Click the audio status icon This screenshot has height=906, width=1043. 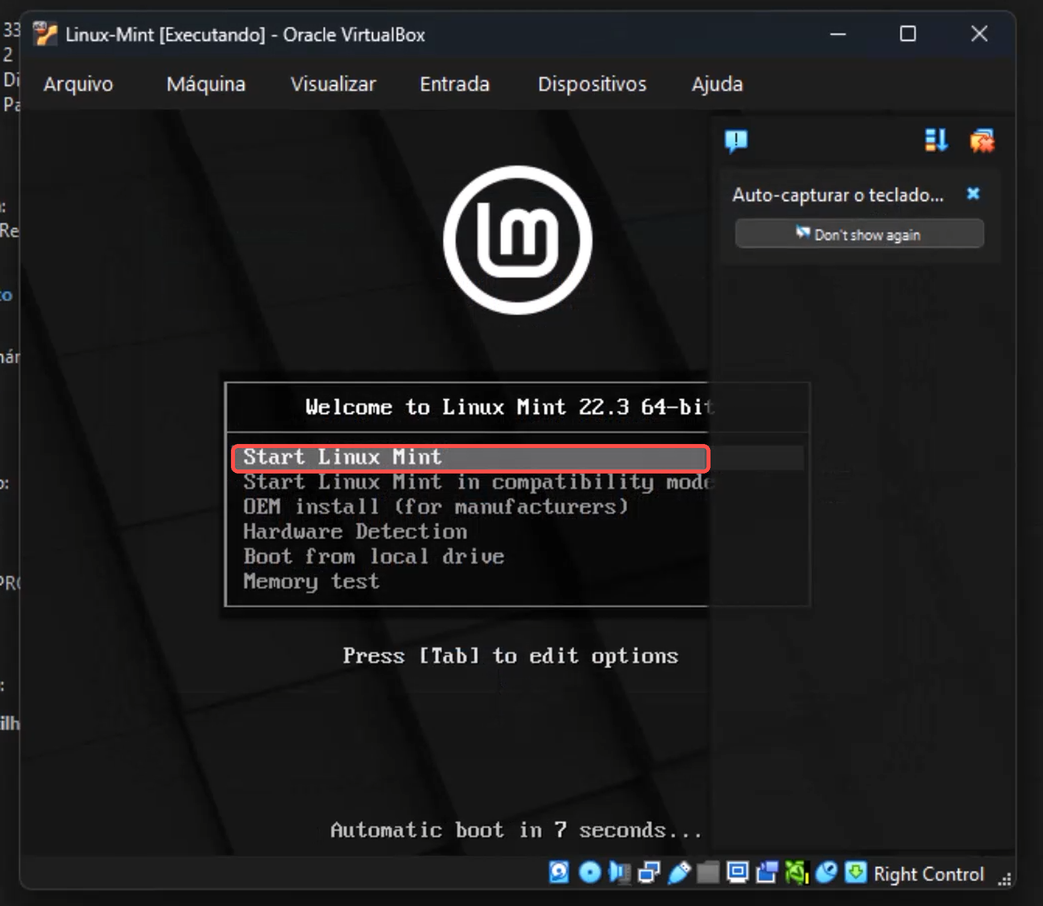click(x=619, y=872)
